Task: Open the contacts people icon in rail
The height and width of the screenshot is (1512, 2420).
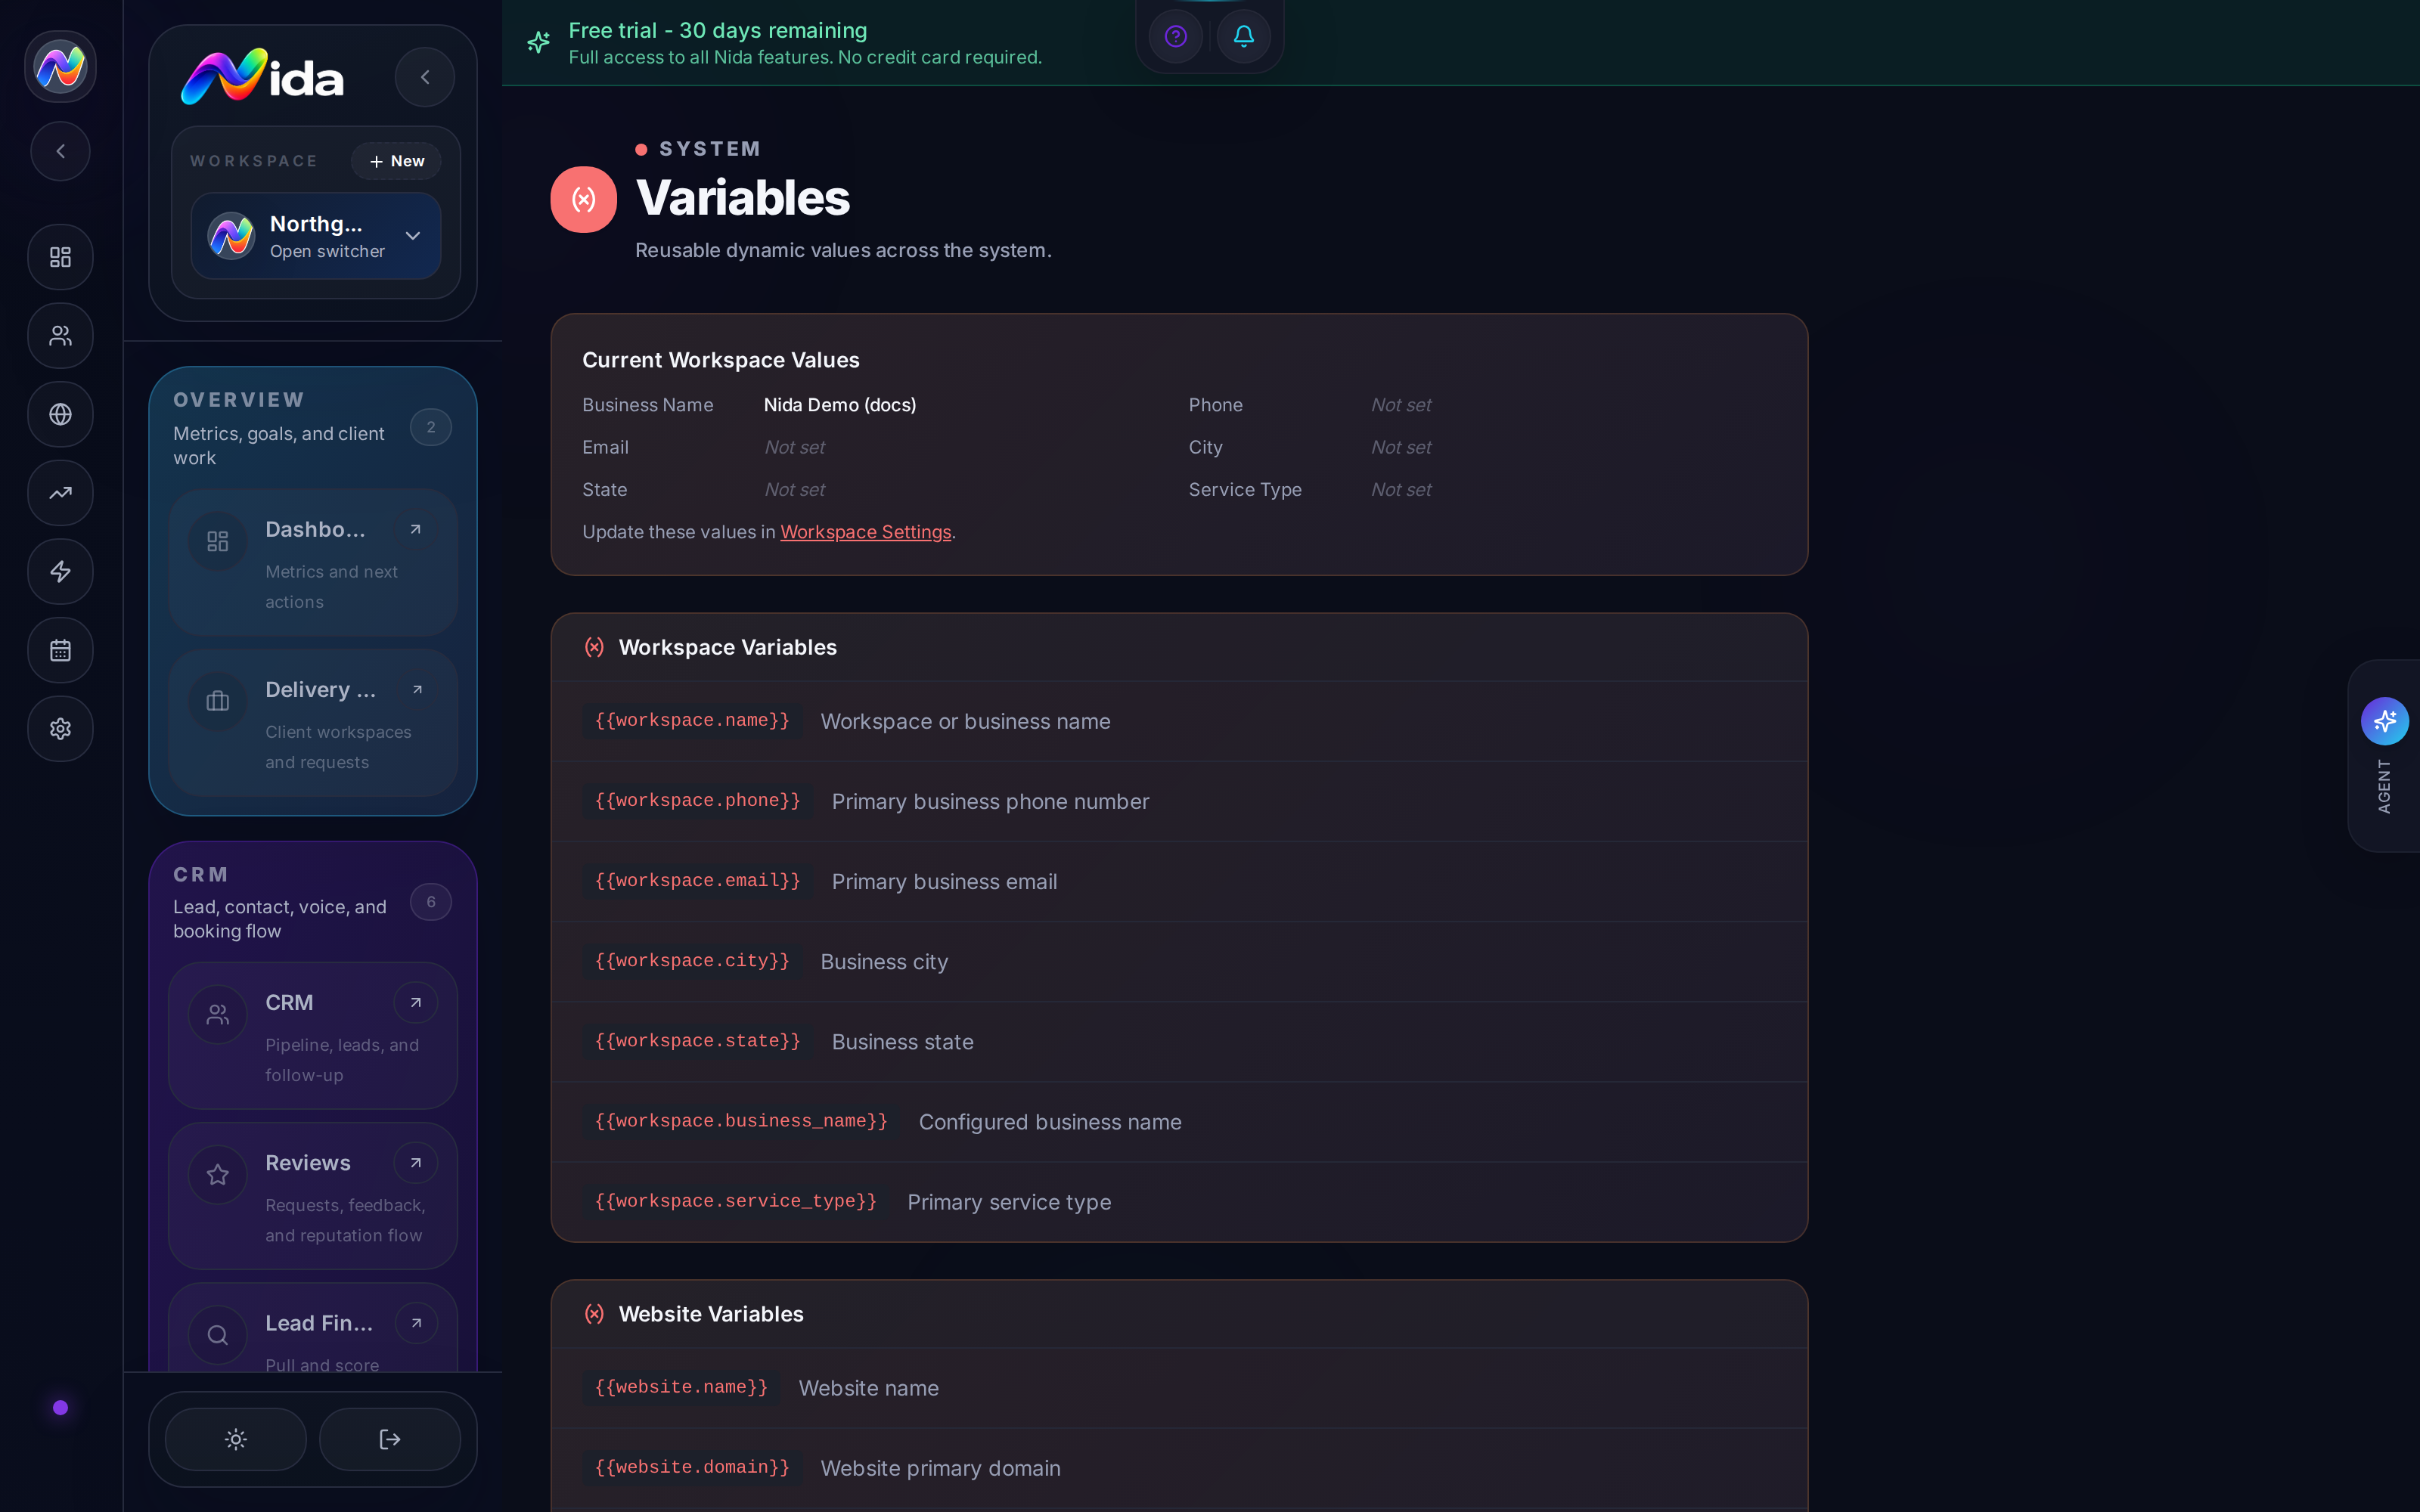Action: pos(60,336)
